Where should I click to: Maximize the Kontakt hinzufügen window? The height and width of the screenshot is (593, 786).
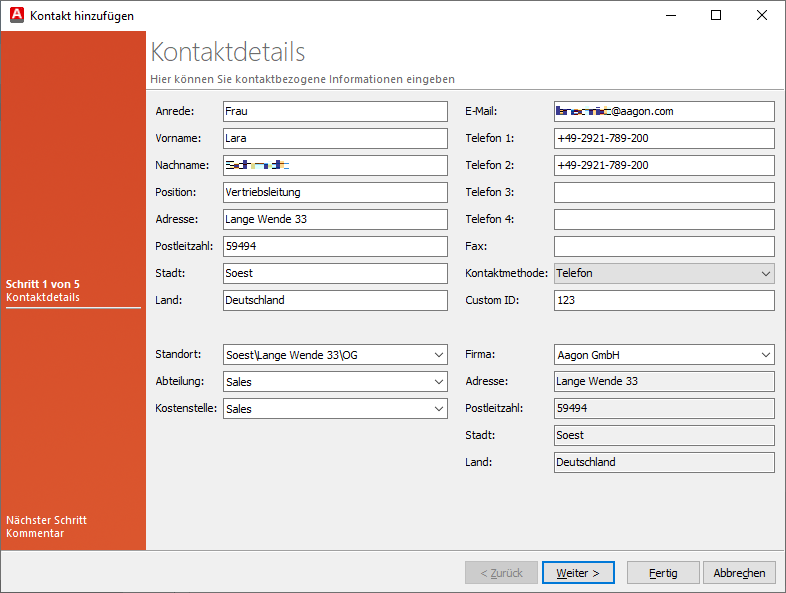(716, 15)
